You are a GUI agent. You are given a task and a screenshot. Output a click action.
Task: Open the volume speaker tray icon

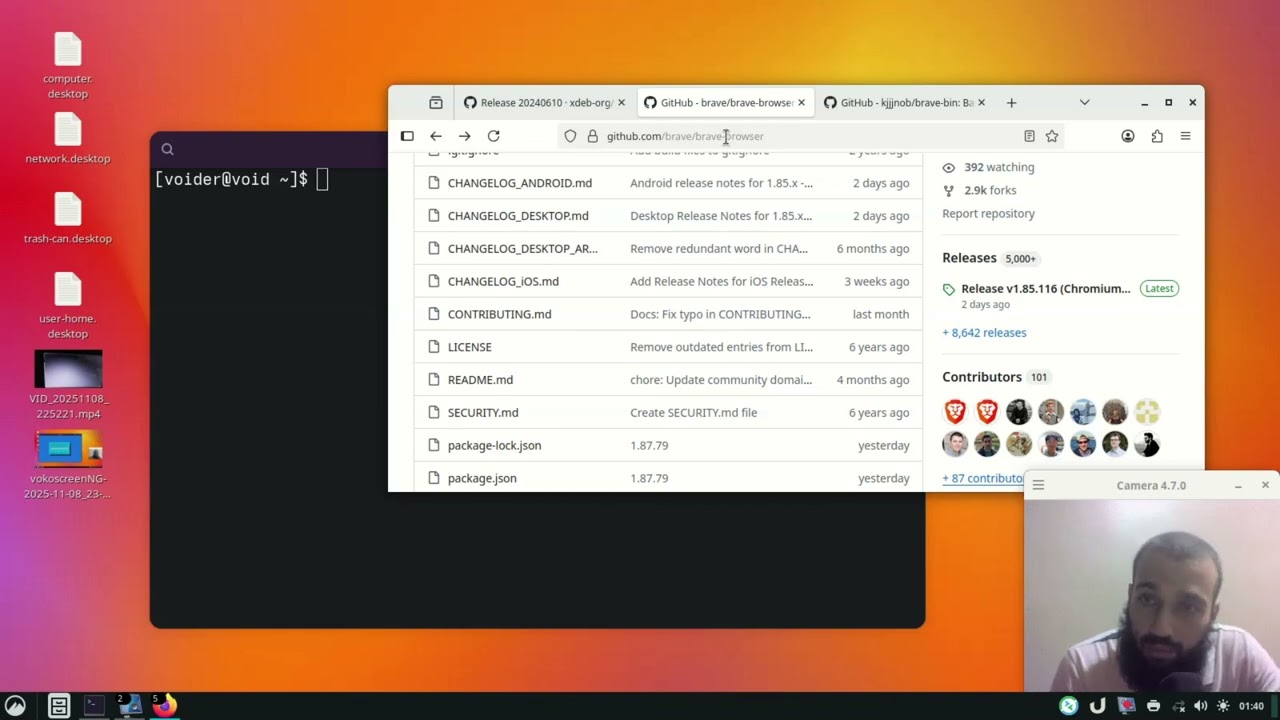click(1200, 706)
